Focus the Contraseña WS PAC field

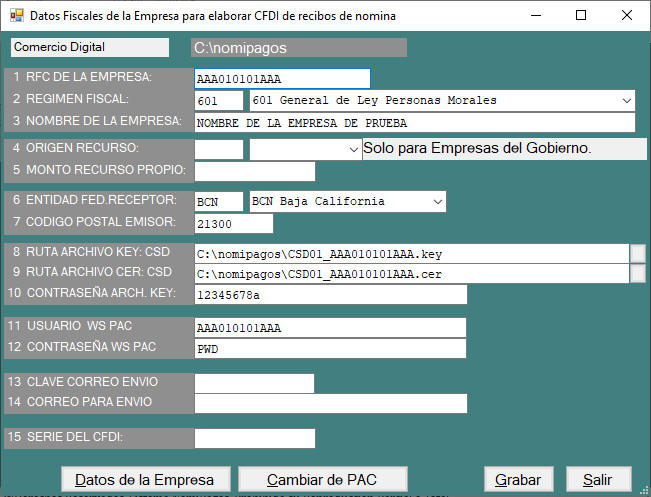tap(330, 349)
